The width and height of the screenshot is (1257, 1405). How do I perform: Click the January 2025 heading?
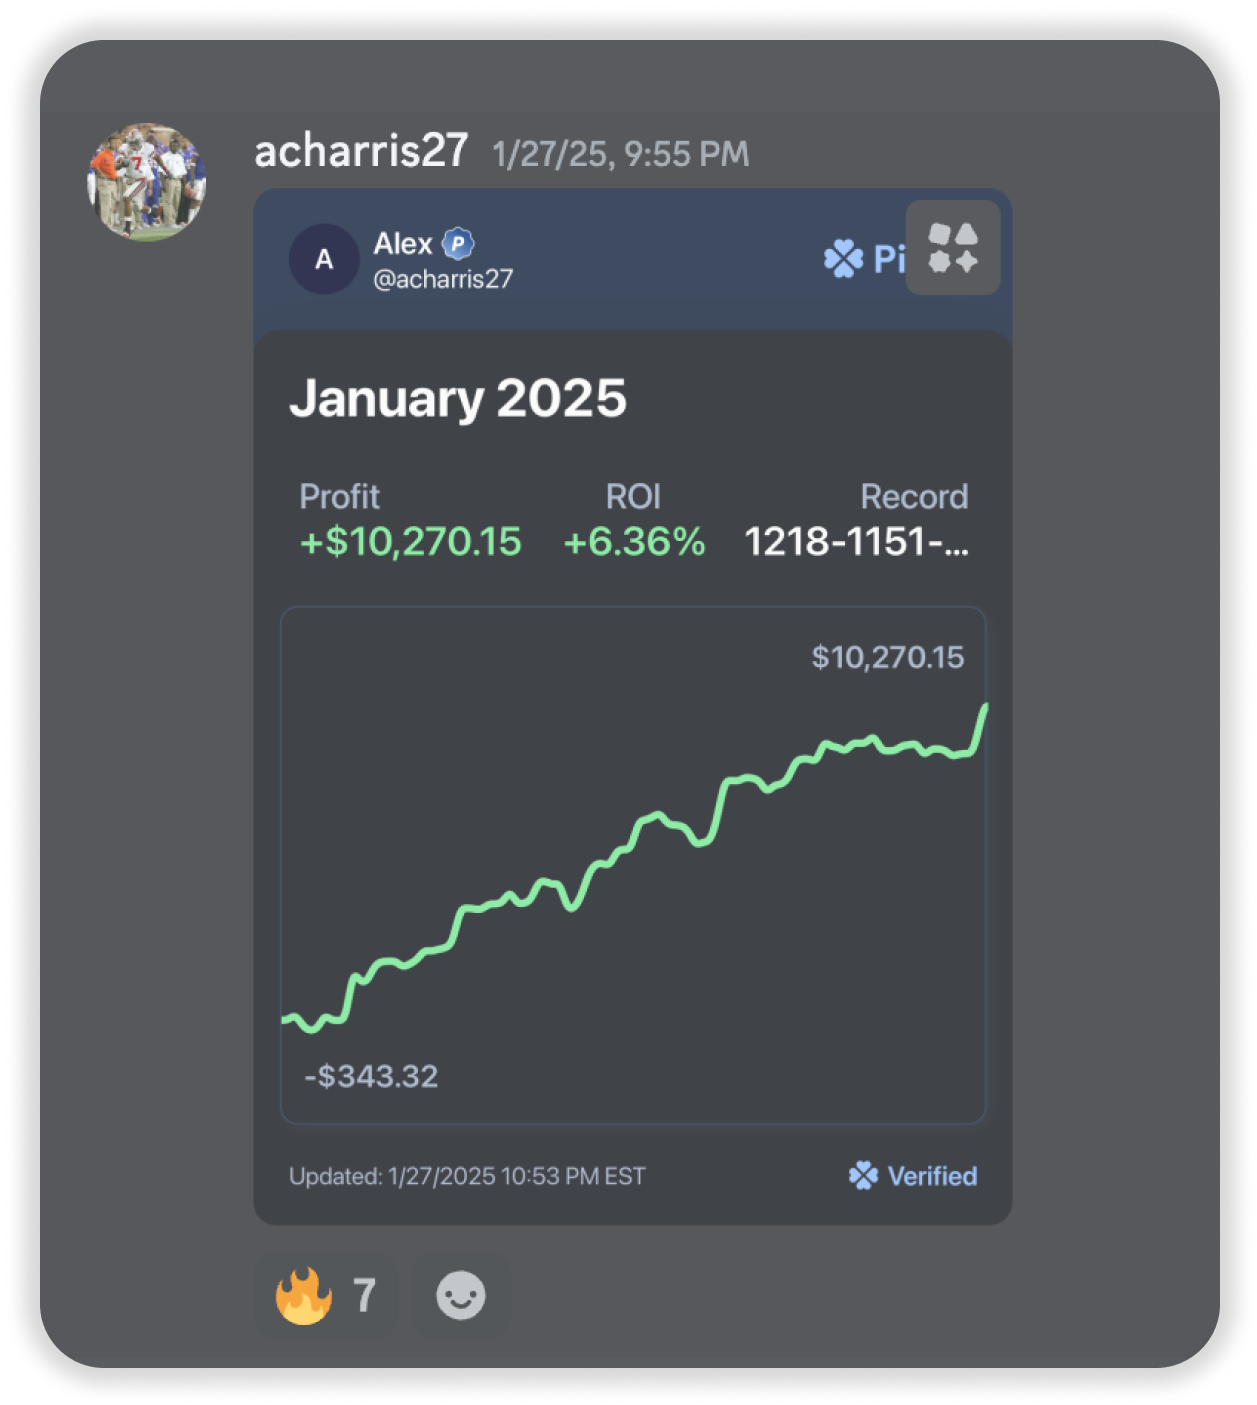point(458,398)
